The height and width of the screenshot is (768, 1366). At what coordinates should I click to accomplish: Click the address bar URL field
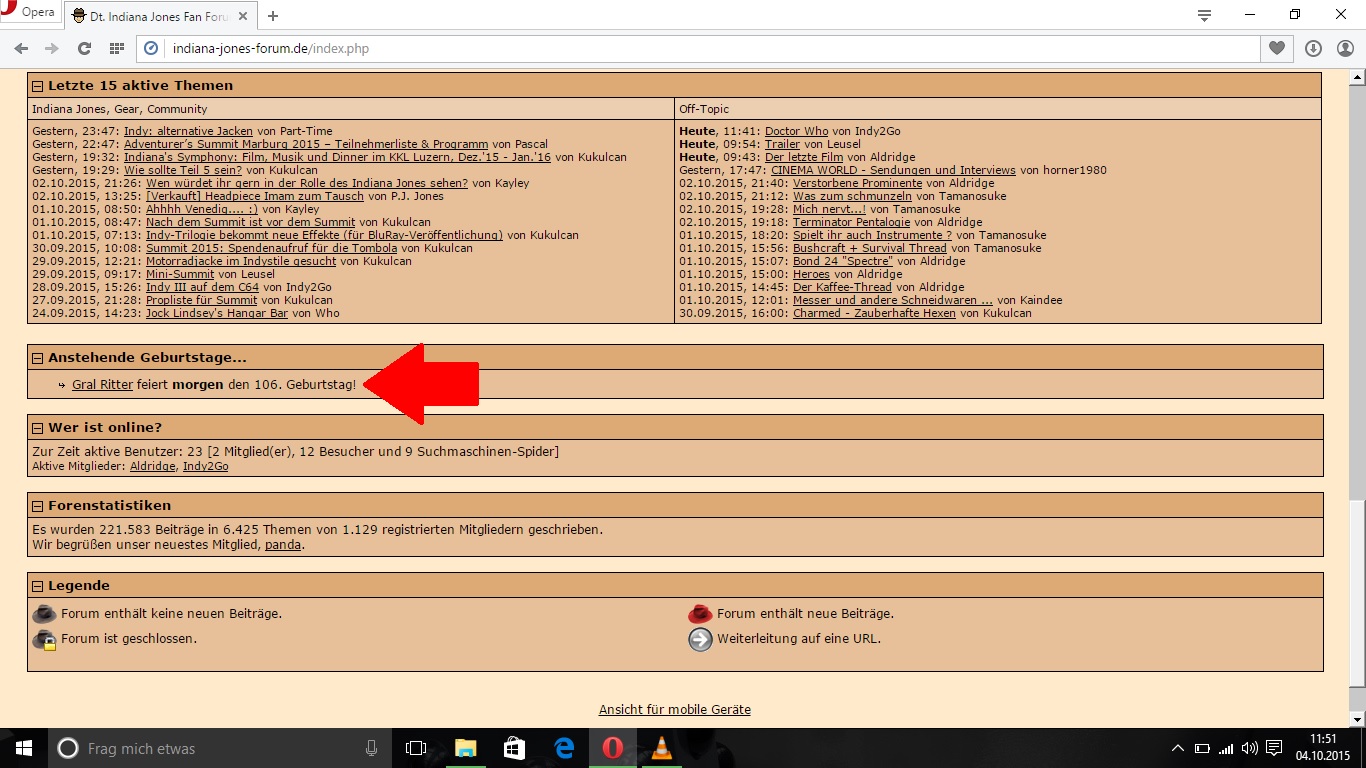pos(700,48)
